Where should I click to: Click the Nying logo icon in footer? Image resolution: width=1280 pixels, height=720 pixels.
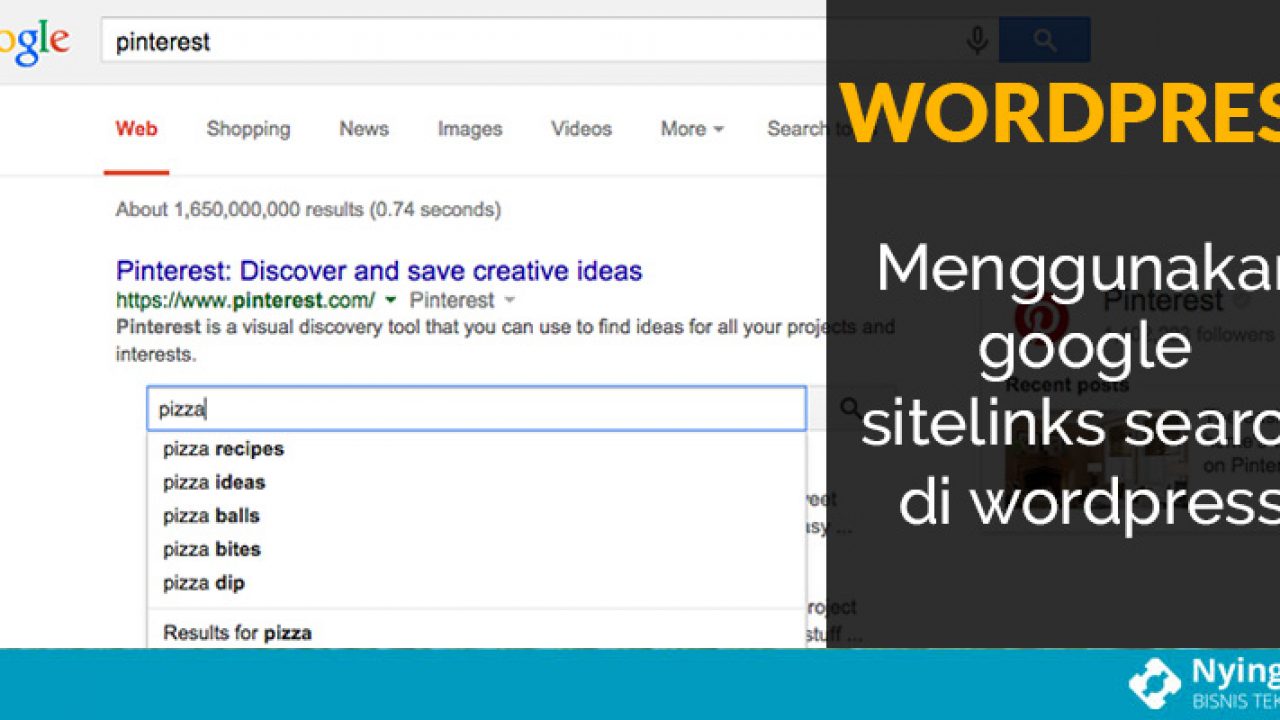tap(1155, 683)
